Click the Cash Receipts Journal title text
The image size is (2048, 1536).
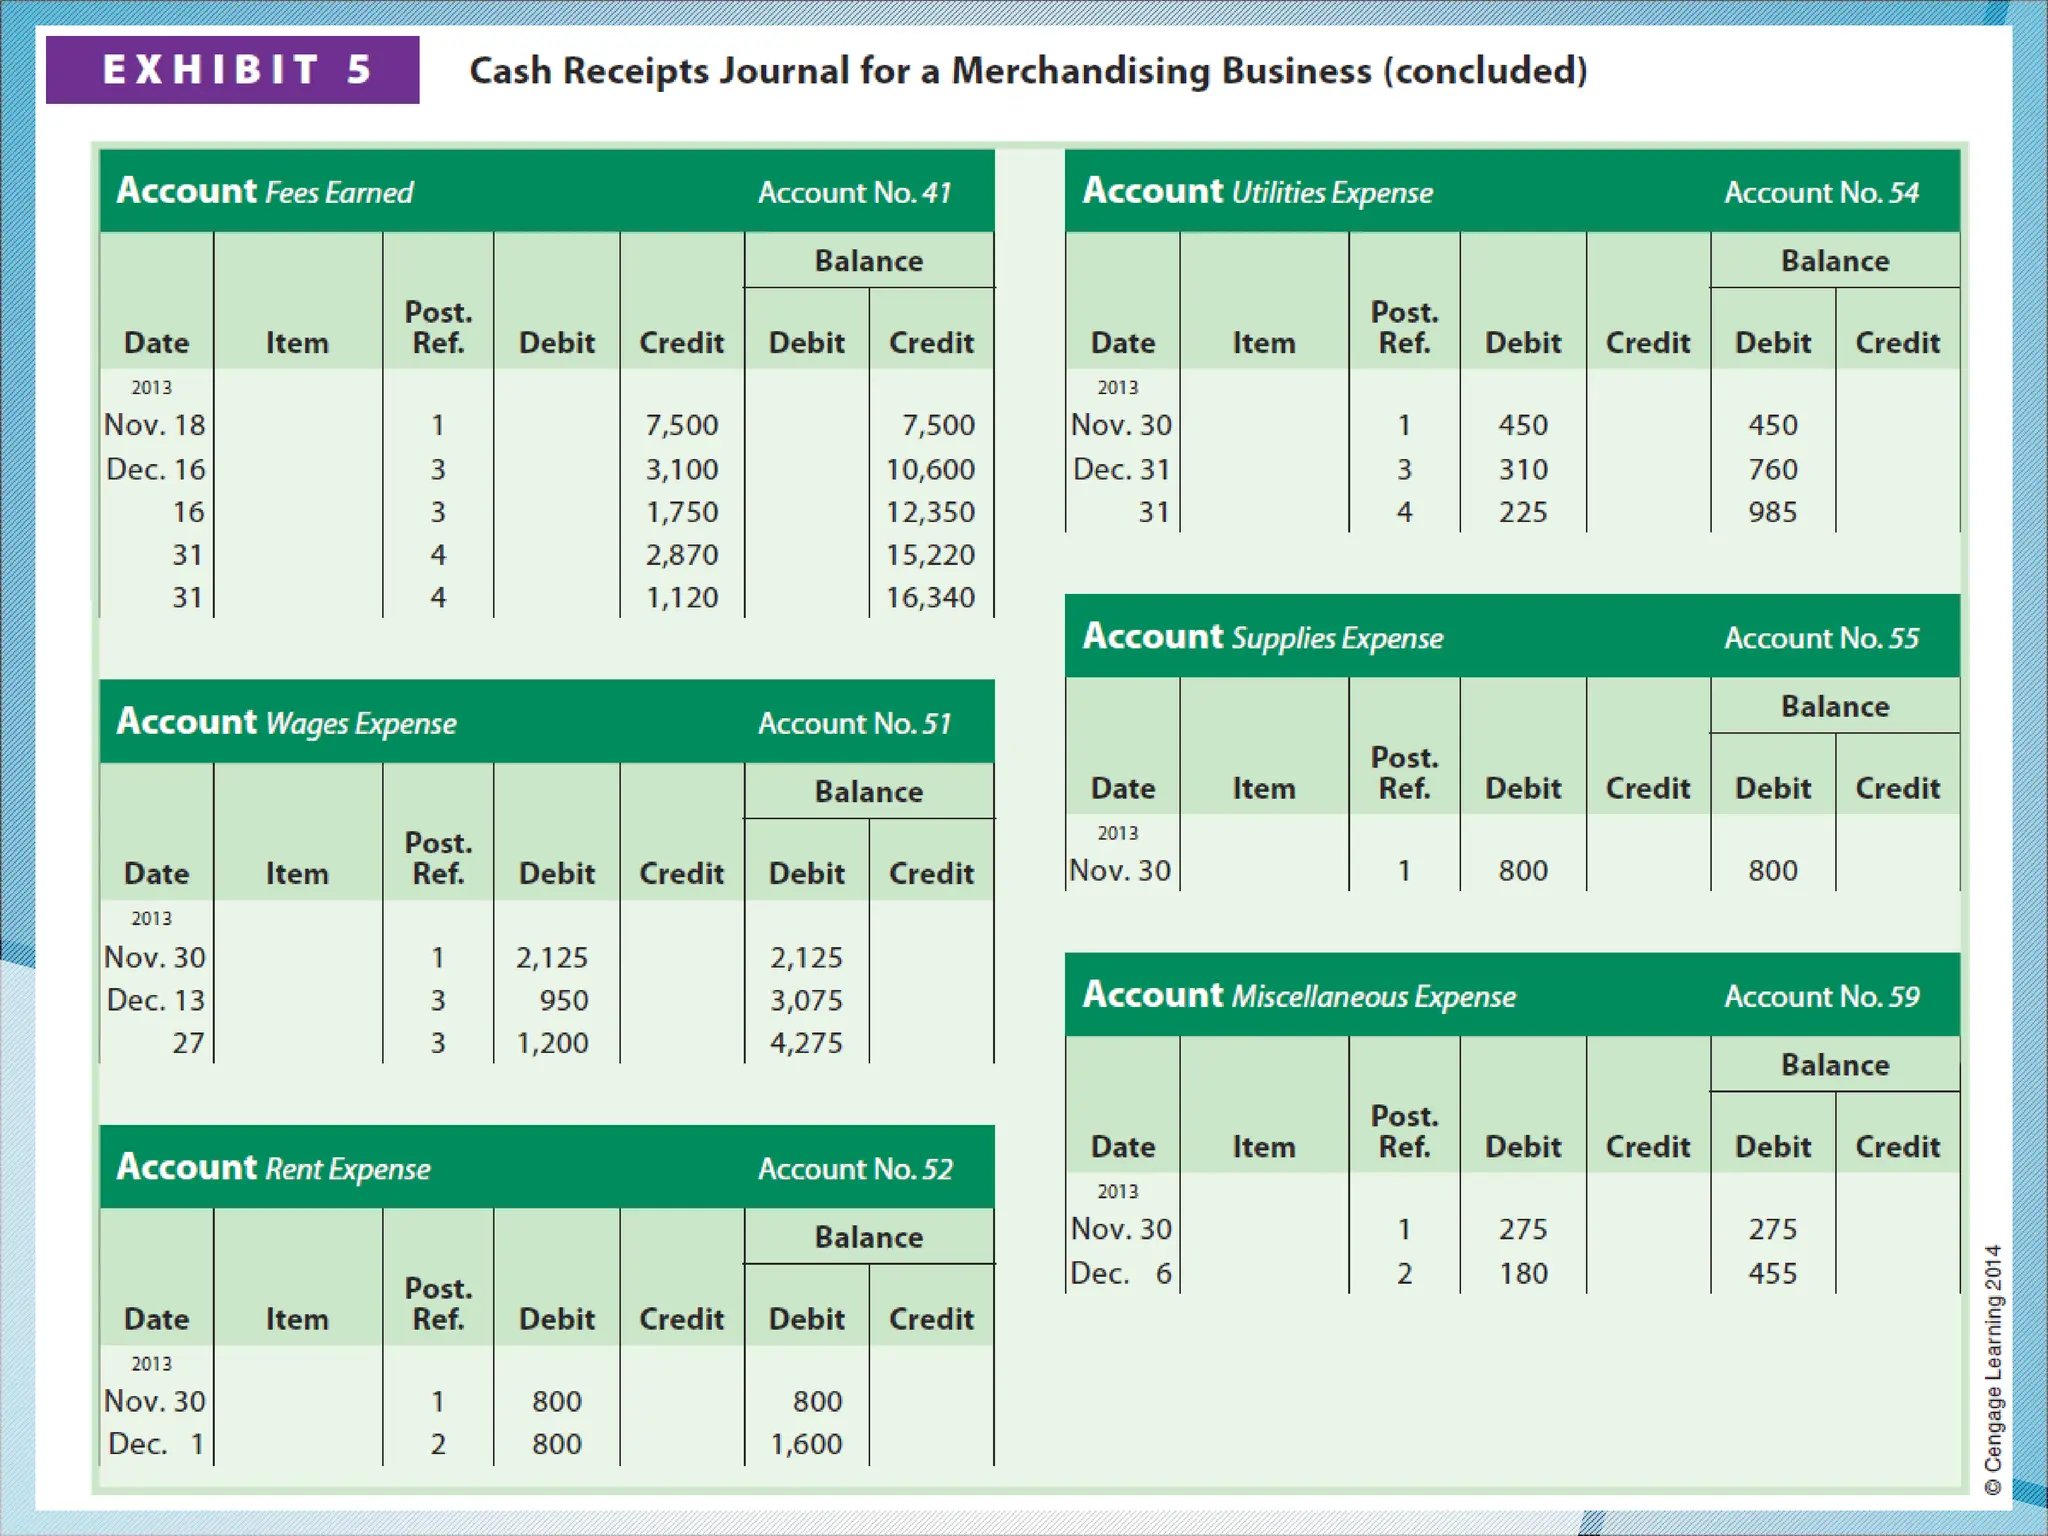tap(1027, 71)
